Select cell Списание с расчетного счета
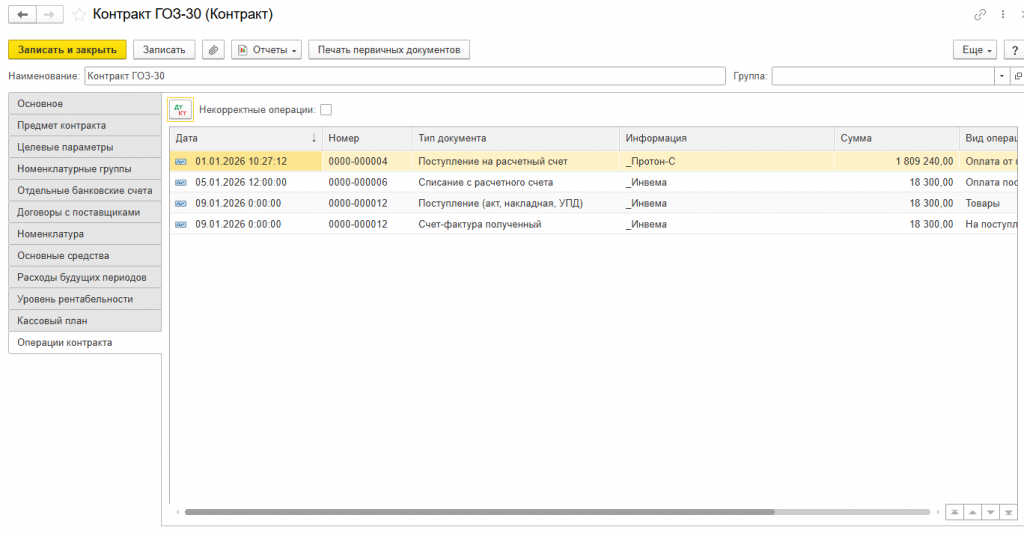This screenshot has height=533, width=1024. pyautogui.click(x=515, y=182)
